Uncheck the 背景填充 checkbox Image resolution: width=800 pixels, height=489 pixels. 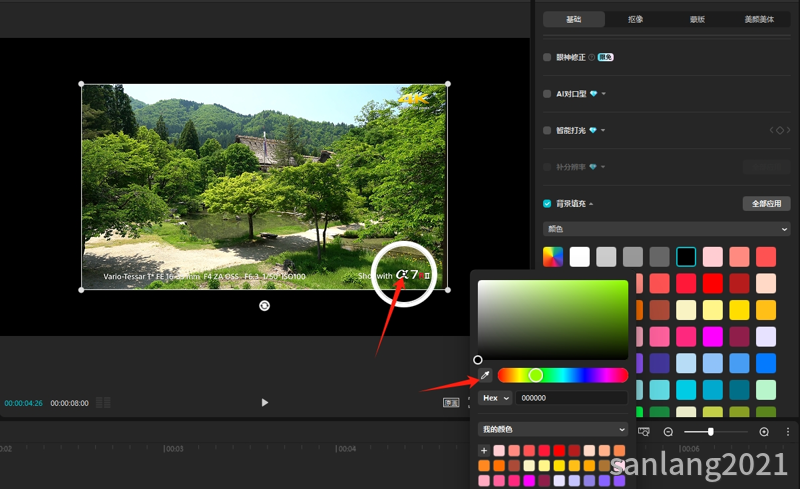point(547,203)
